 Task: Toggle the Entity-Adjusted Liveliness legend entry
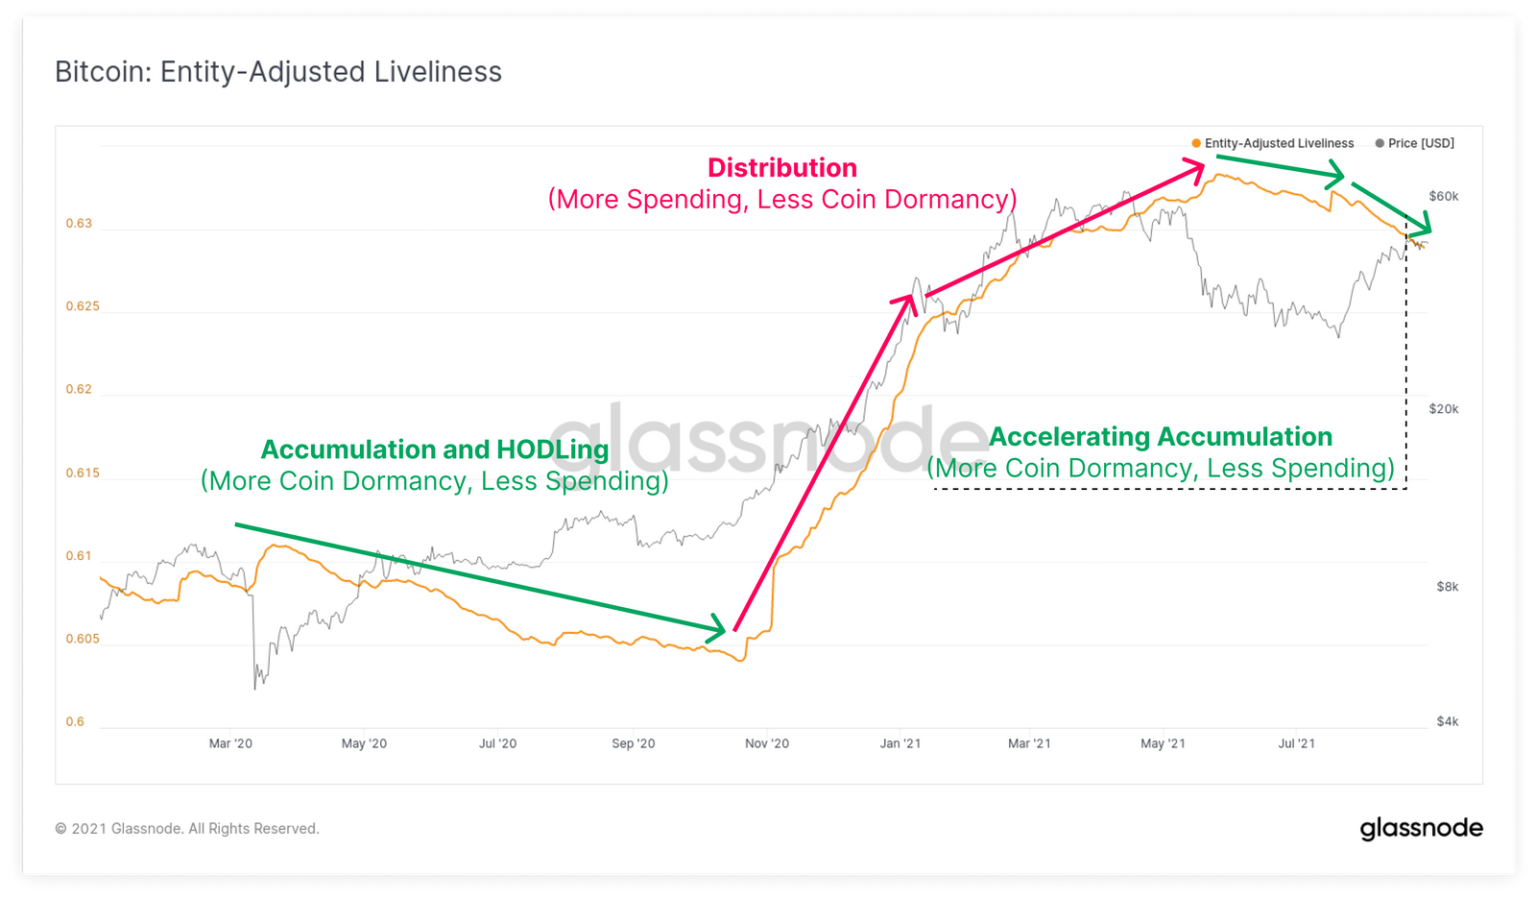point(1272,143)
